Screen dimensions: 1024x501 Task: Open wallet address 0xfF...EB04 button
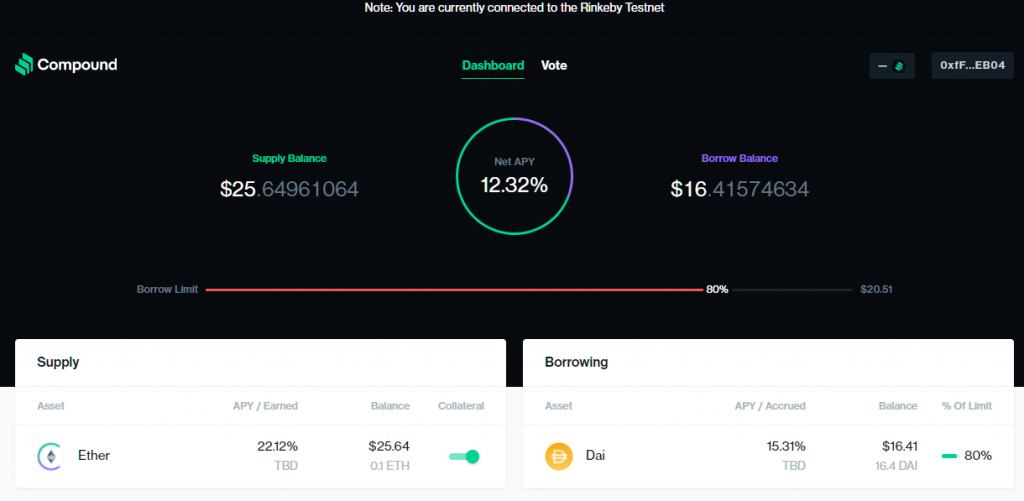point(972,66)
